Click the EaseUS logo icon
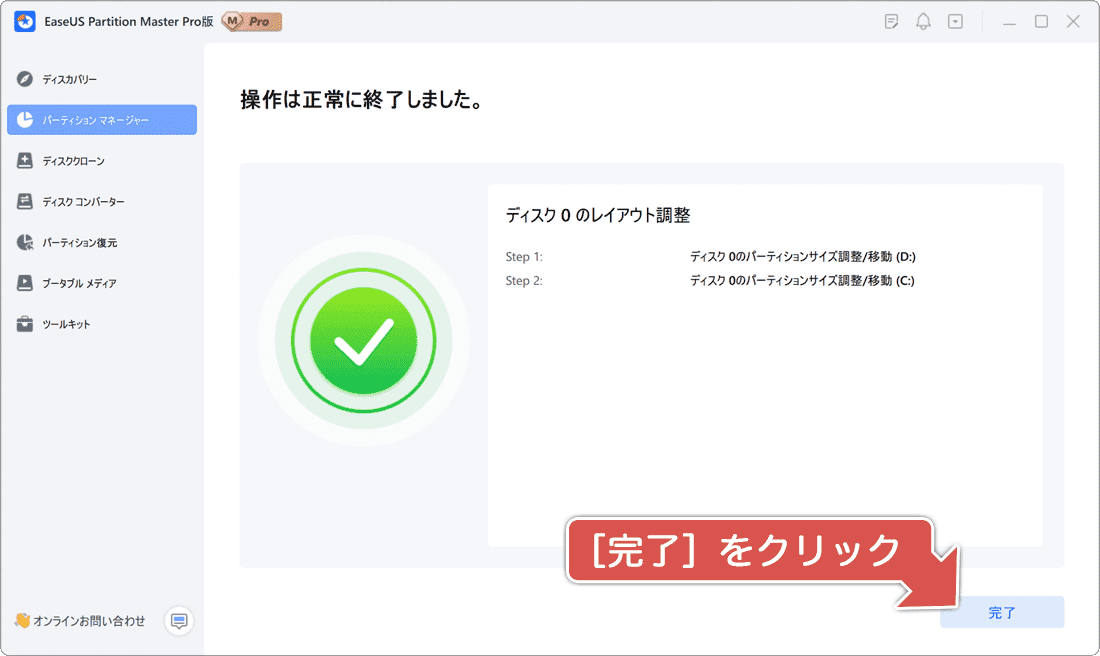This screenshot has height=656, width=1100. coord(24,21)
